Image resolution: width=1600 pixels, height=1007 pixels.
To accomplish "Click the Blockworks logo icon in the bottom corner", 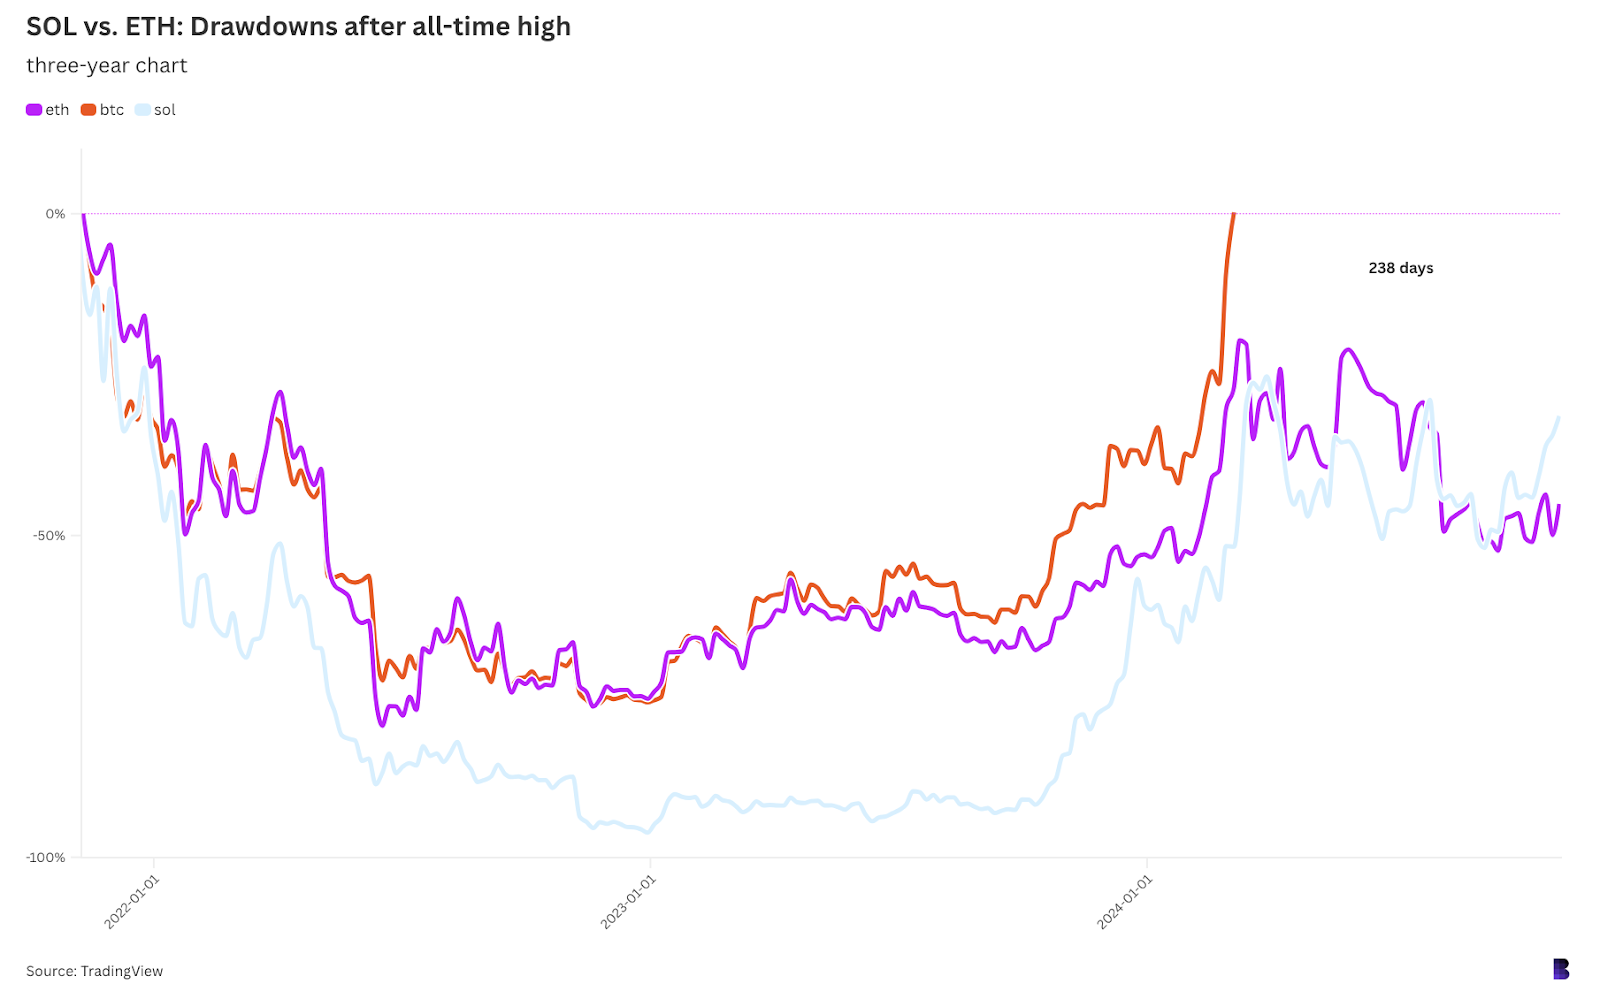I will tap(1561, 969).
